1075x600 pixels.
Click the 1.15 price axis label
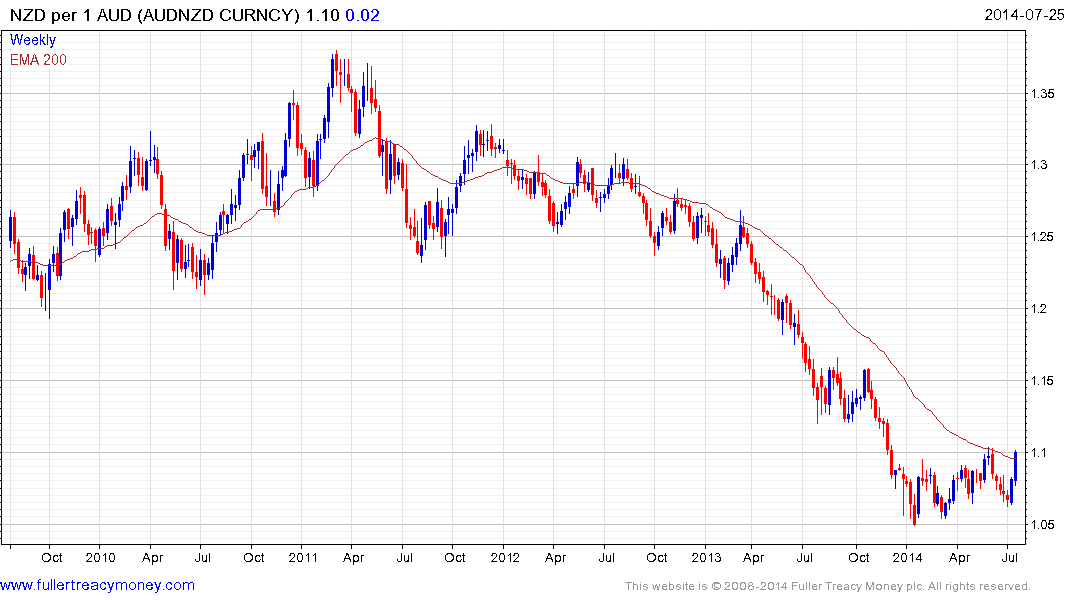point(1043,381)
